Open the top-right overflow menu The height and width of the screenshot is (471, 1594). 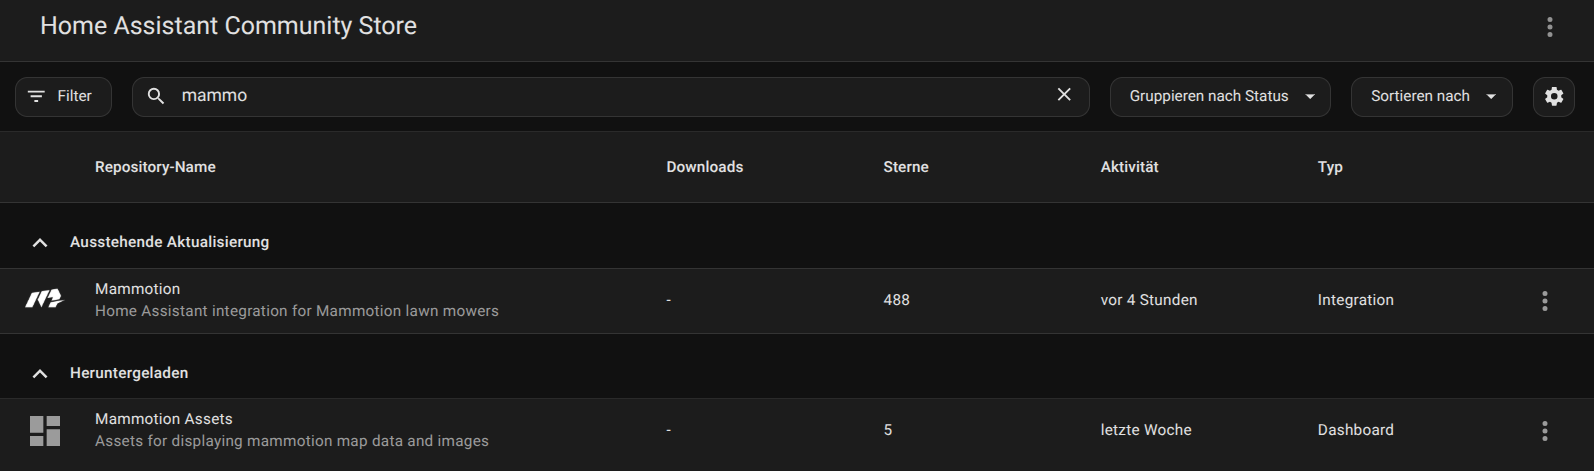coord(1549,27)
